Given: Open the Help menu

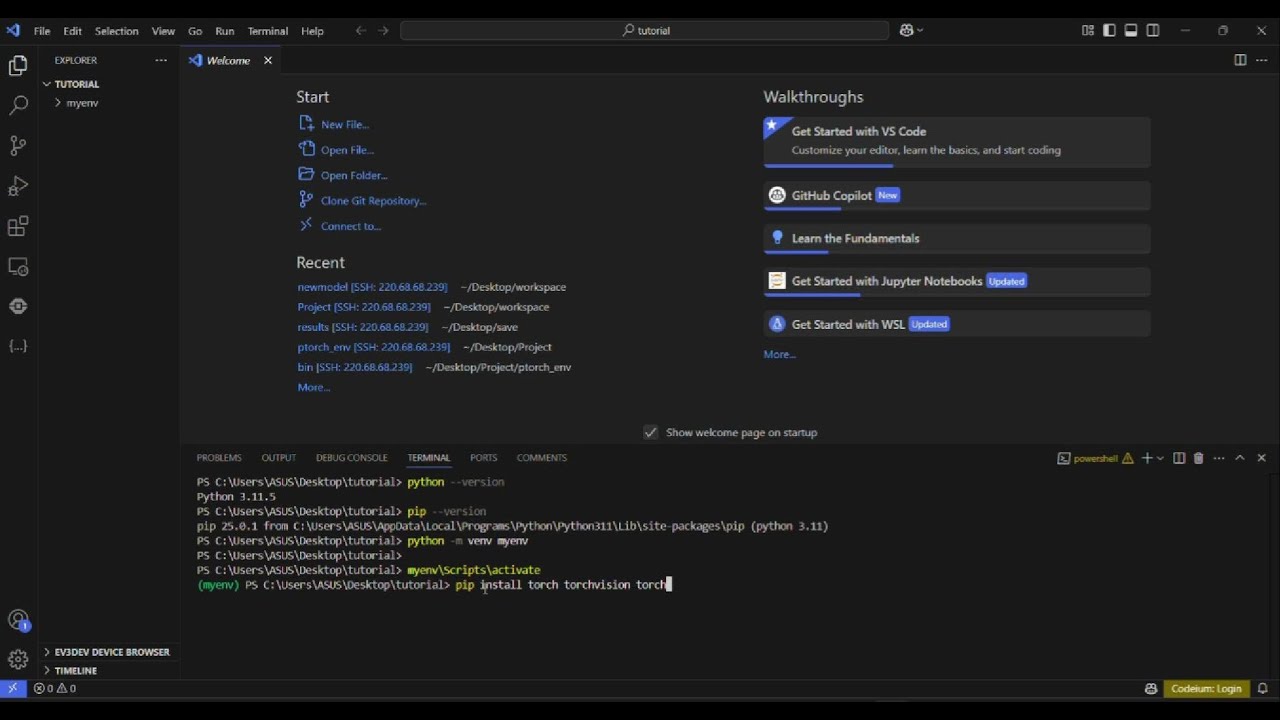Looking at the screenshot, I should [x=312, y=31].
